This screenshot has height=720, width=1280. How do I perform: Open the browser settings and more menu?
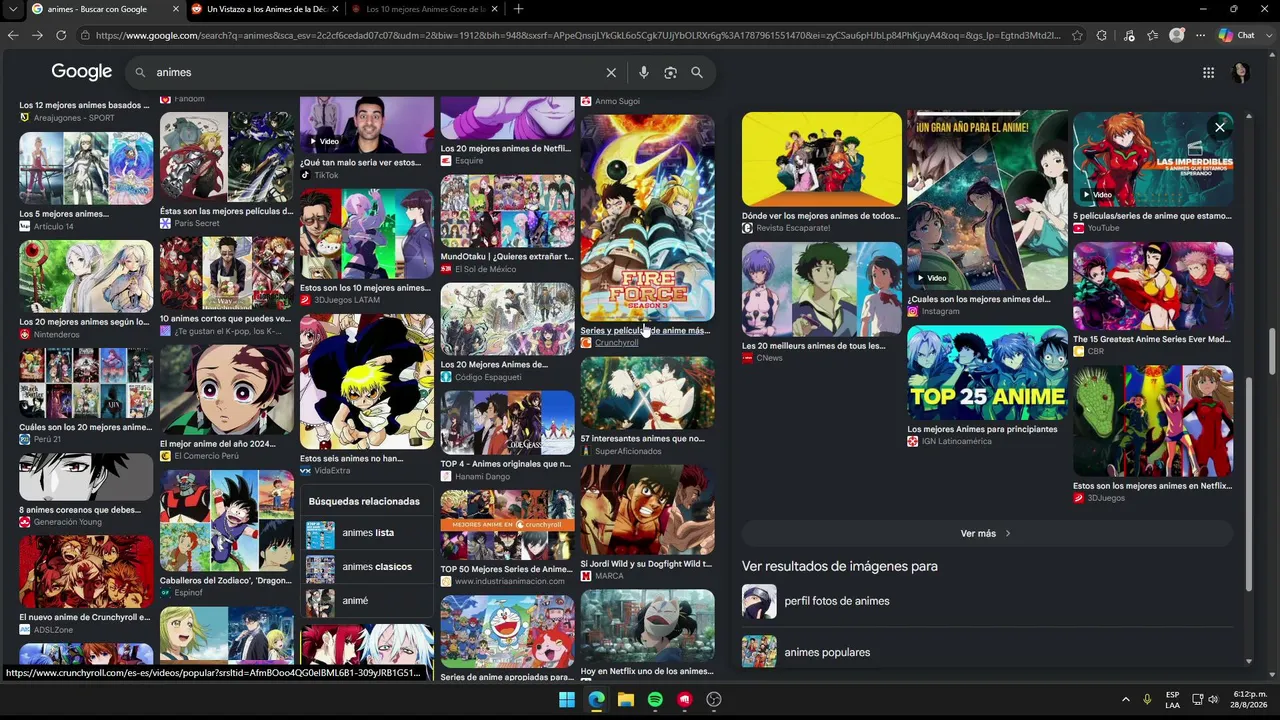click(x=1201, y=35)
